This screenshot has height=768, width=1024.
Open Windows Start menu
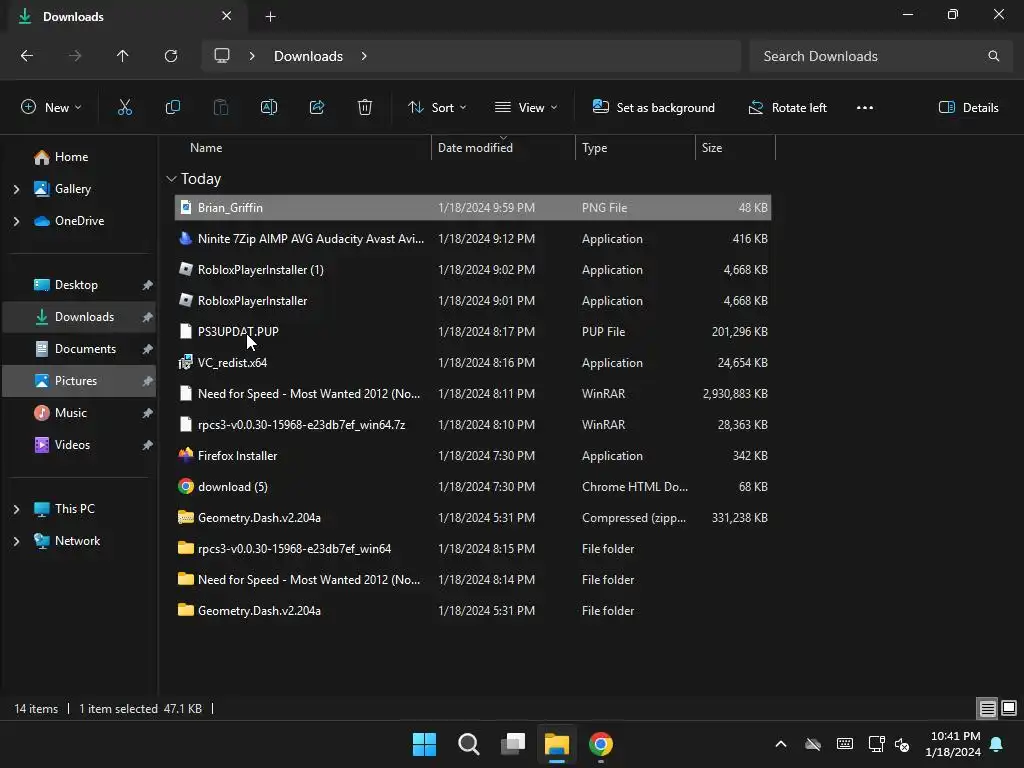pos(424,744)
